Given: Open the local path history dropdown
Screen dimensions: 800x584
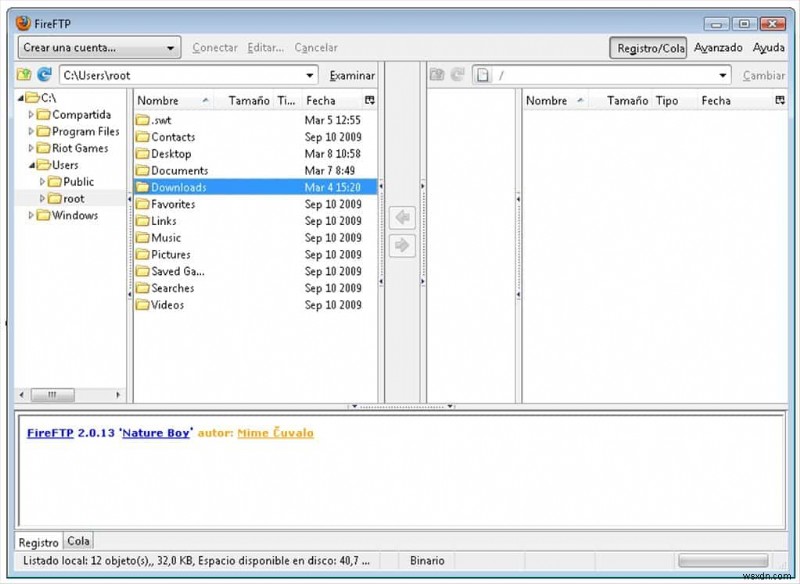Looking at the screenshot, I should (309, 75).
